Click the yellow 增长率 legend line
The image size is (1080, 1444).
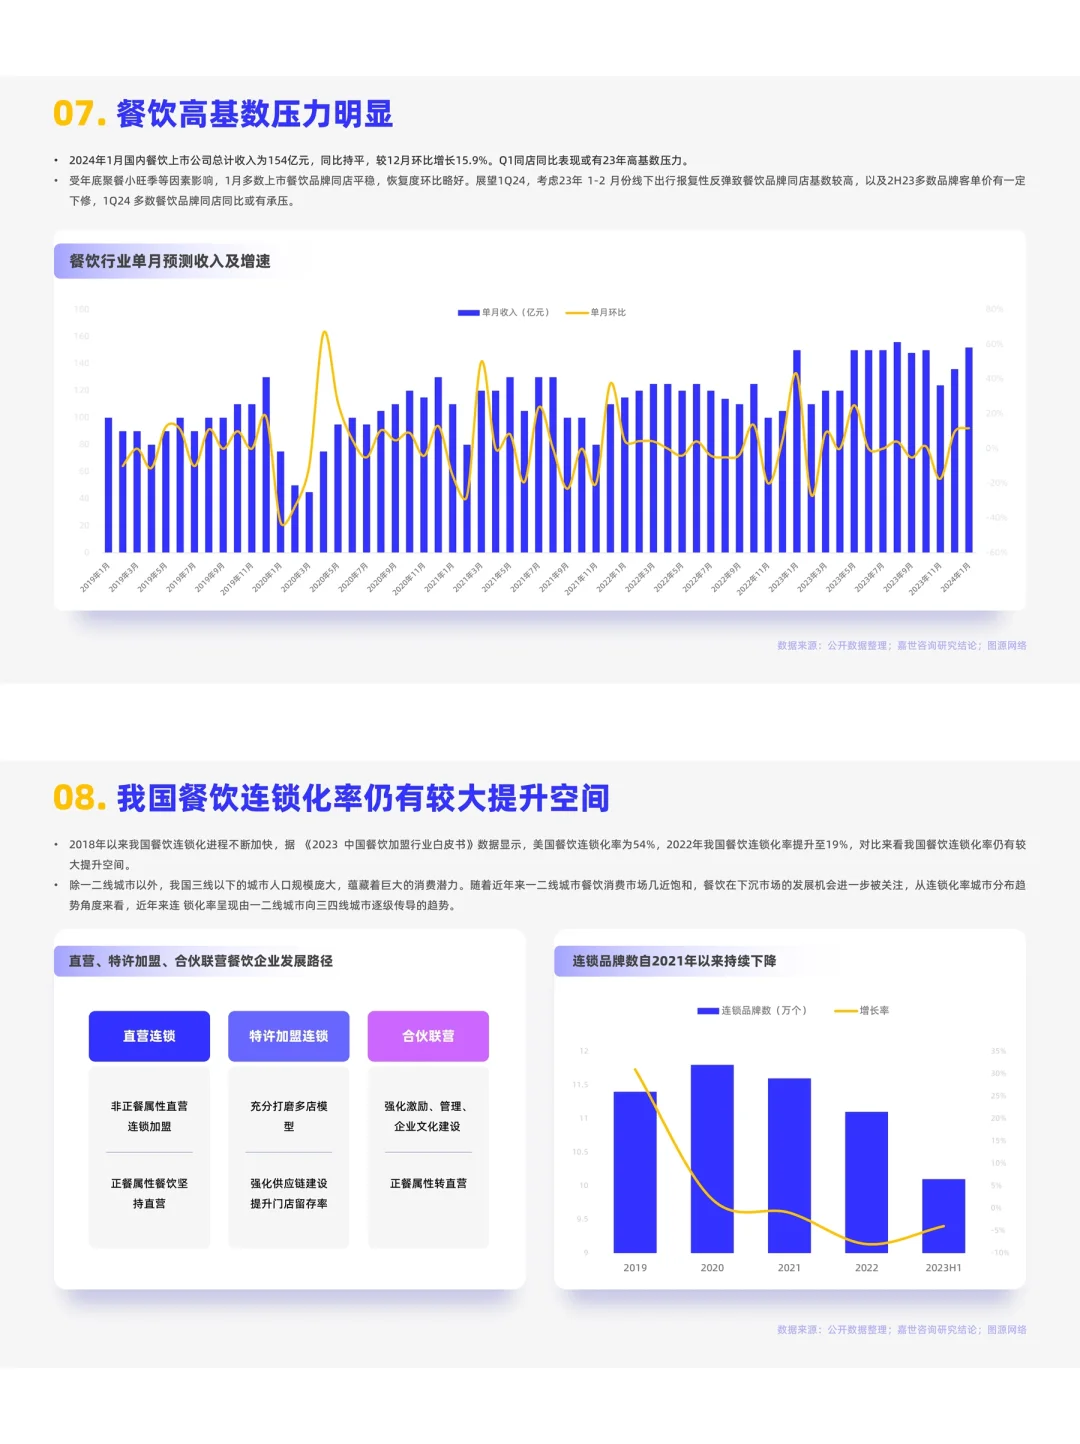point(846,1011)
